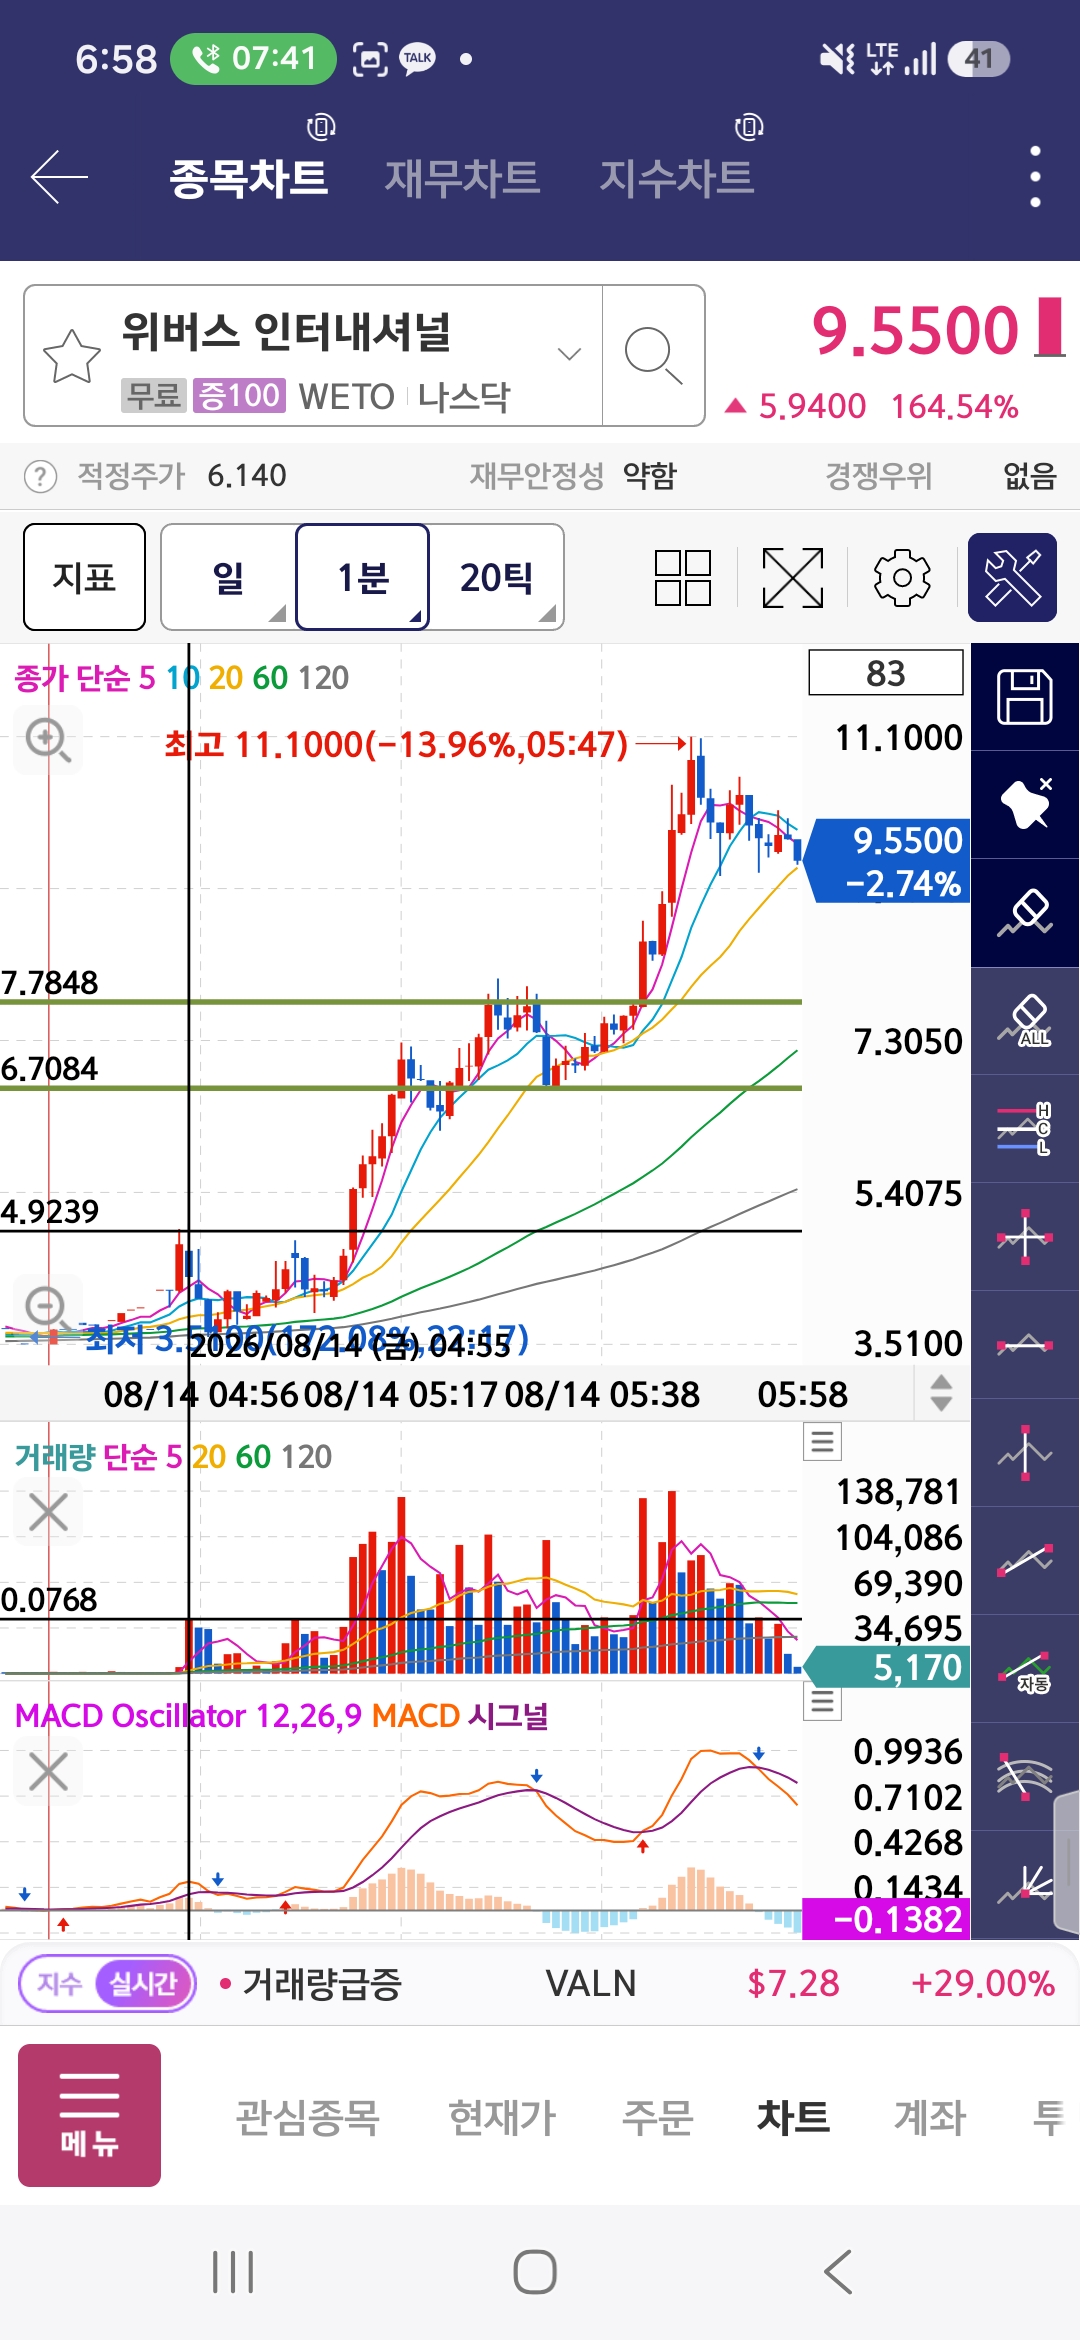Select the 1분 interval dropdown
Viewport: 1080px width, 2340px height.
(x=363, y=577)
